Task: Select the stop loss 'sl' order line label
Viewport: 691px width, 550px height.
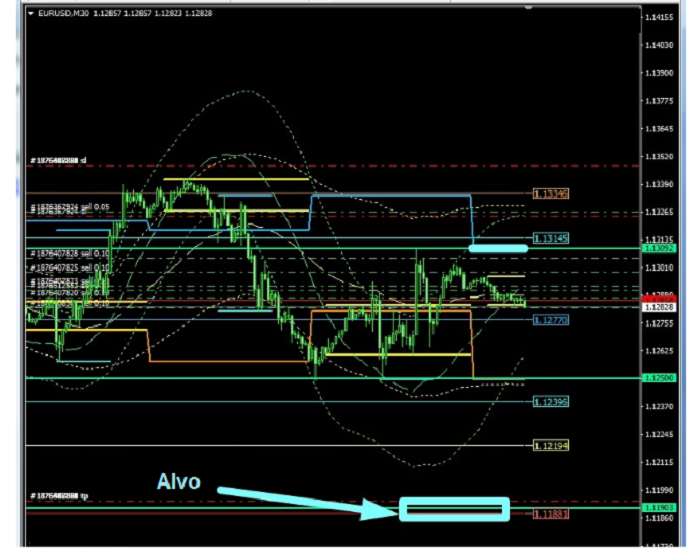Action: point(58,160)
